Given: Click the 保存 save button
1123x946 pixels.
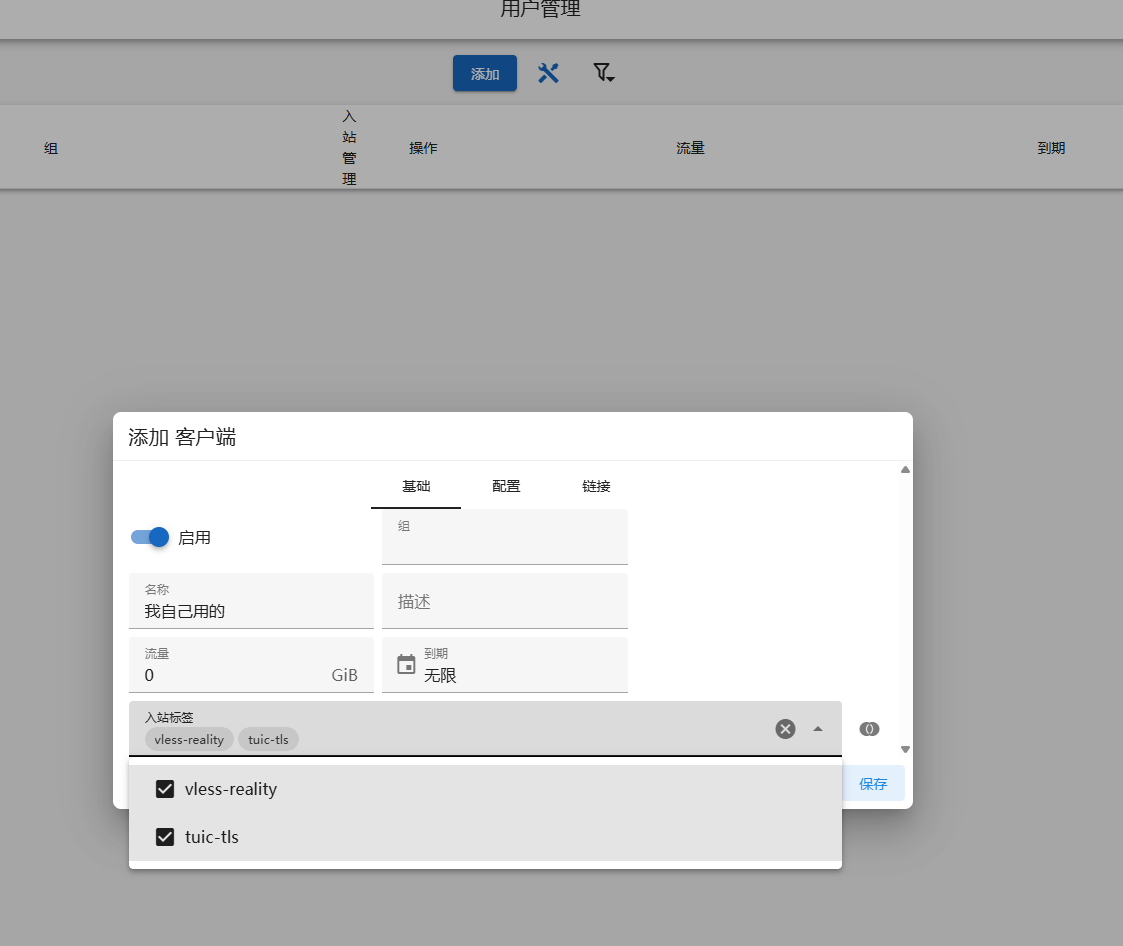Looking at the screenshot, I should point(873,784).
